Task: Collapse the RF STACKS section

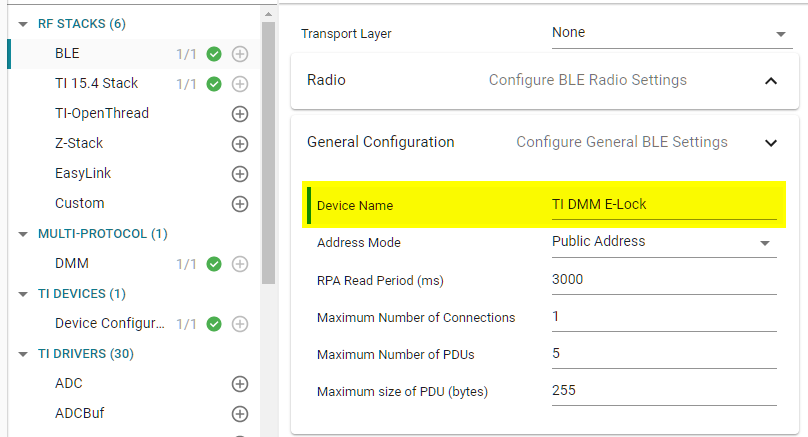Action: tap(23, 24)
